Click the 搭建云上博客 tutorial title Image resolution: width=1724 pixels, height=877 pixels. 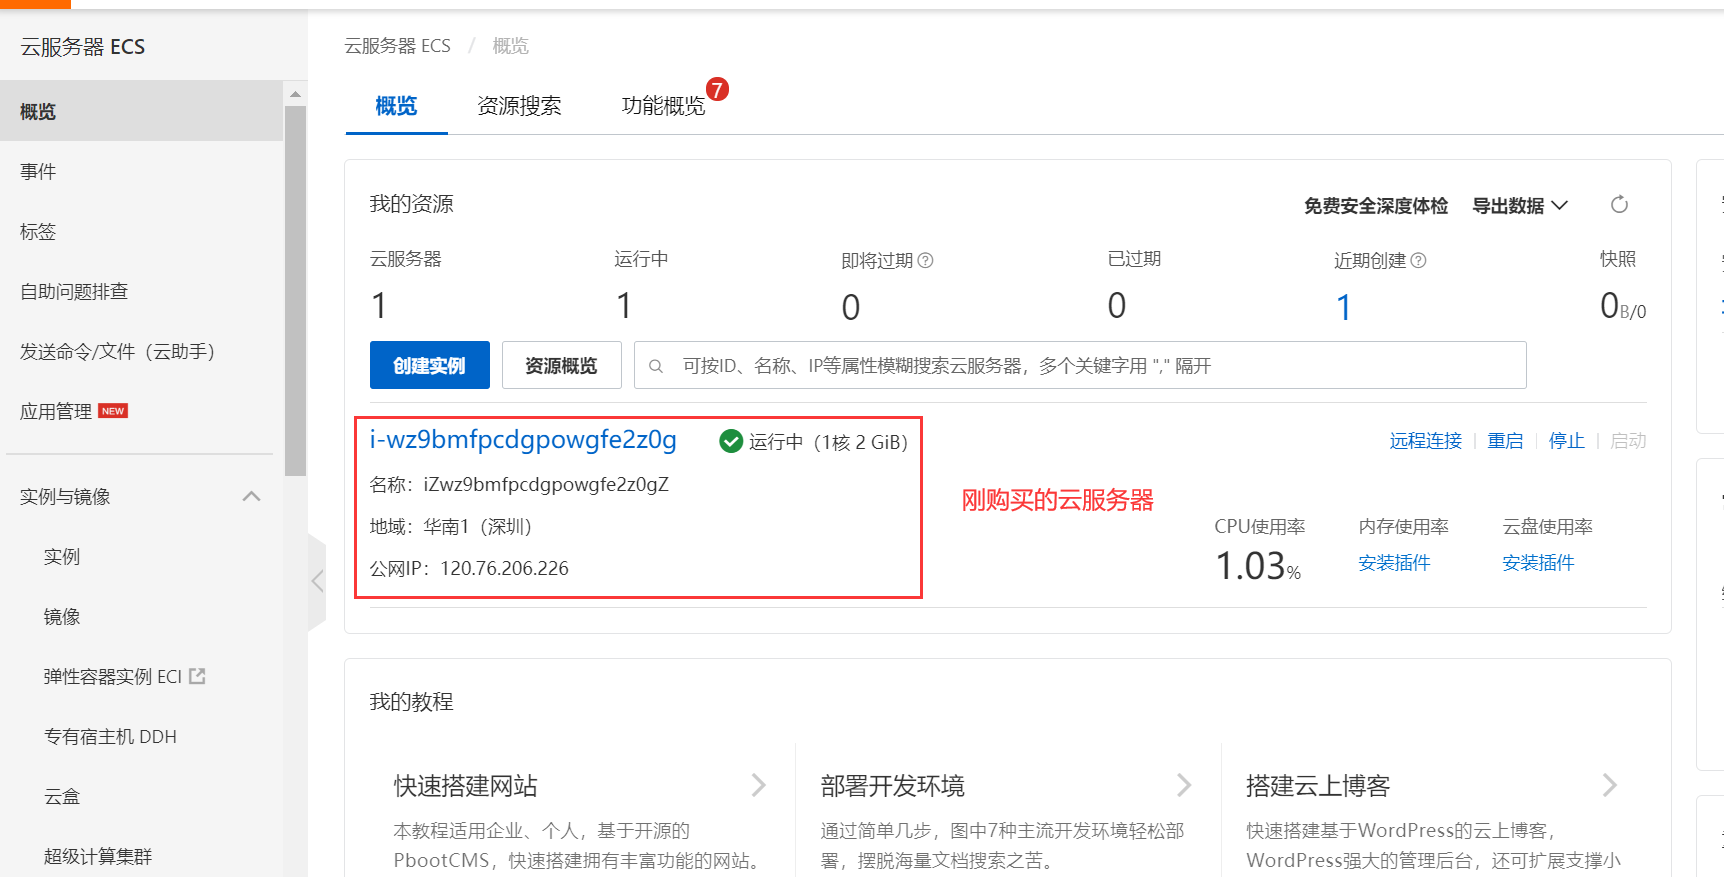tap(1318, 786)
